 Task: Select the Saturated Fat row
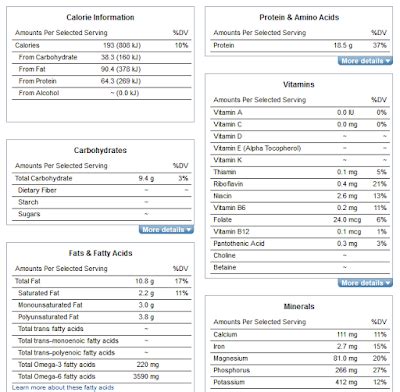click(102, 293)
